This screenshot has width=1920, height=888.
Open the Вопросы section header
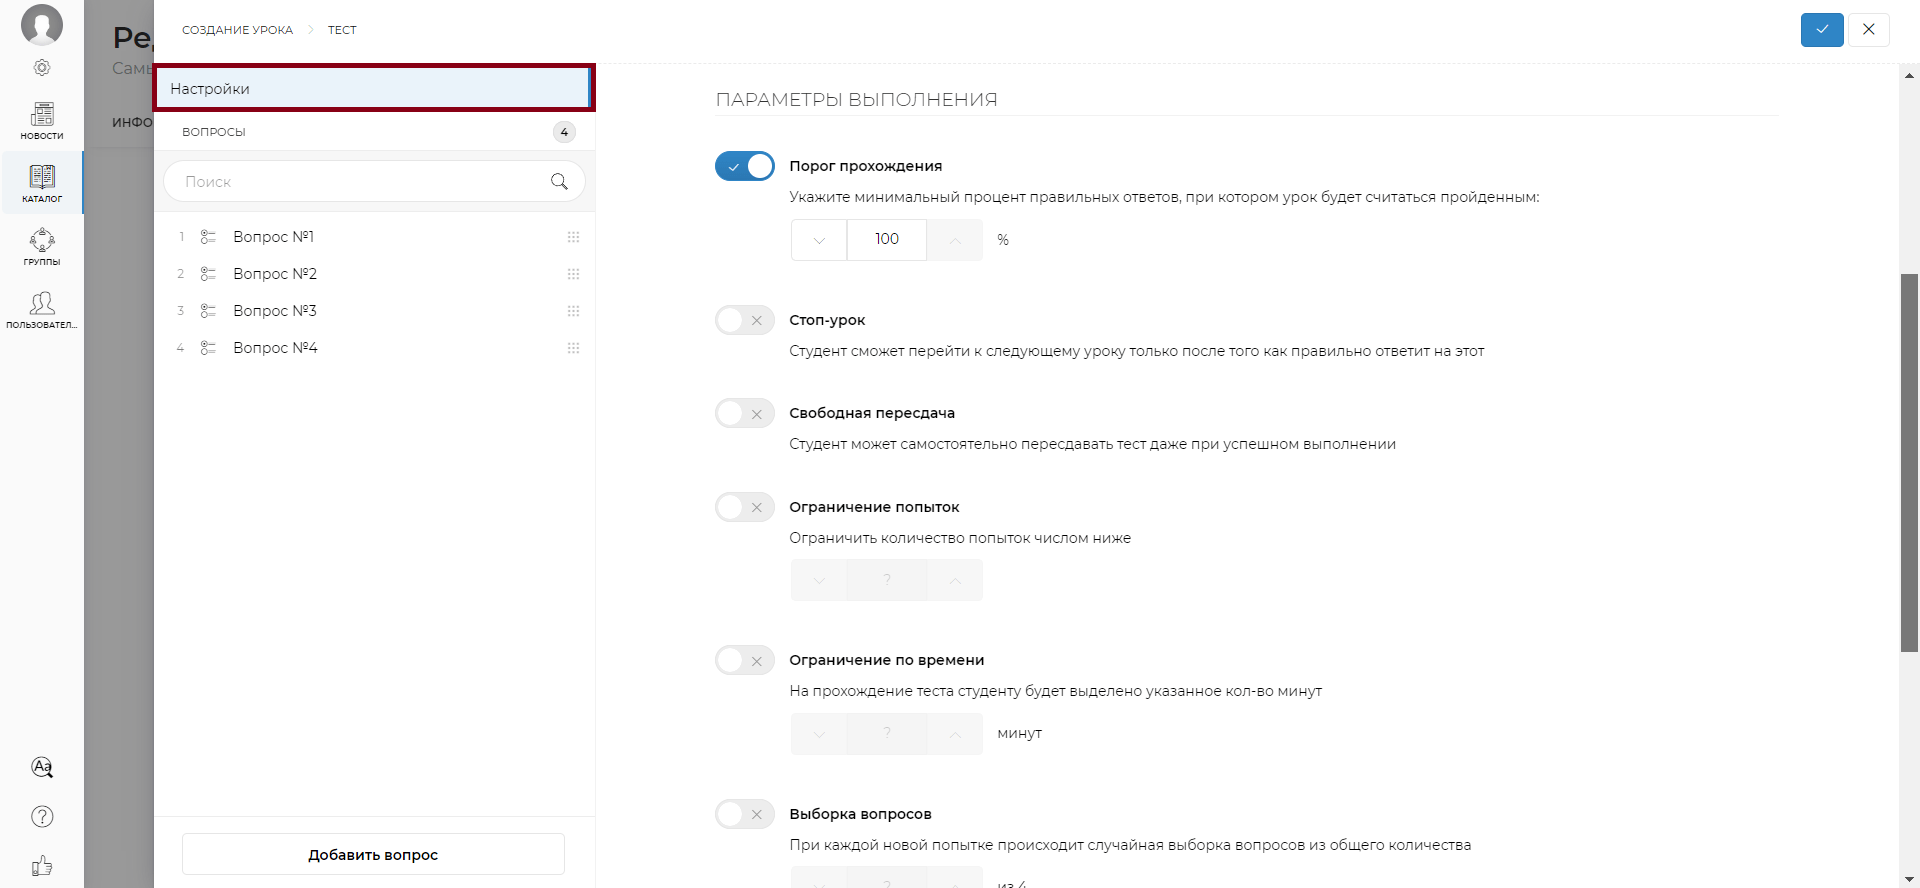[374, 132]
